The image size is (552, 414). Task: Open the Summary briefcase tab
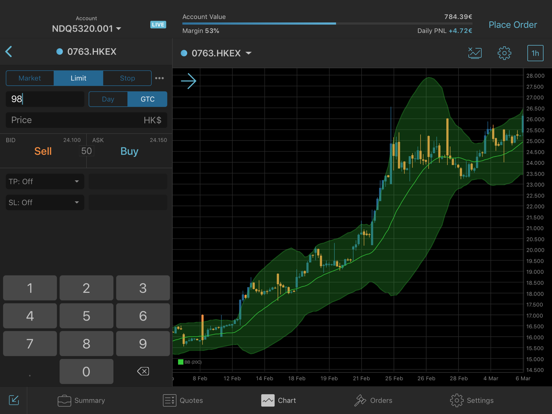[x=81, y=400]
